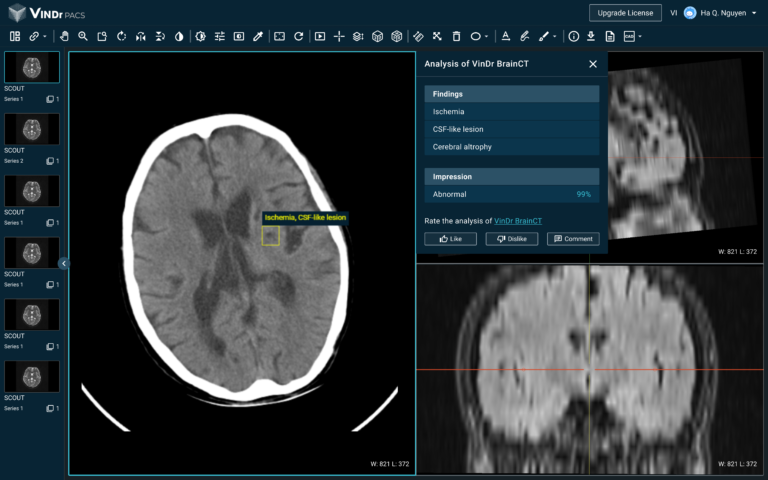Viewport: 768px width, 480px height.
Task: Switch language via the VI label
Action: pos(673,13)
